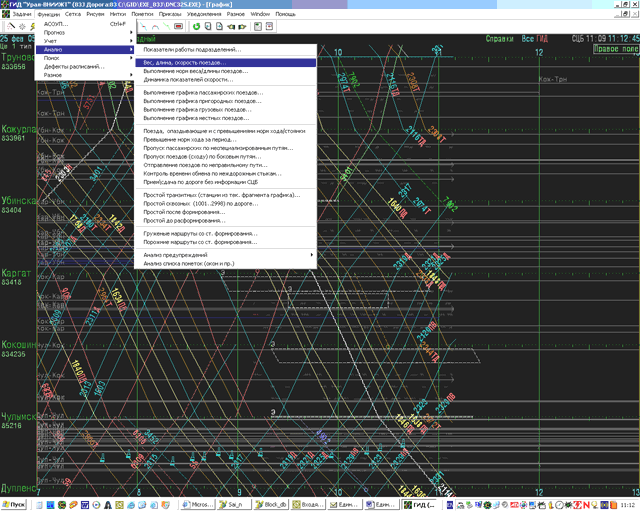640x512 pixels.
Task: Click the sun-shaped icon in the toolbar
Action: pos(21,25)
